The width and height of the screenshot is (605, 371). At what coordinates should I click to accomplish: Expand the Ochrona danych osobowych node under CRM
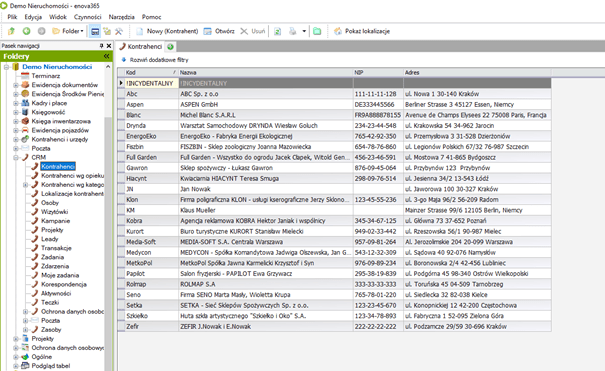25,312
